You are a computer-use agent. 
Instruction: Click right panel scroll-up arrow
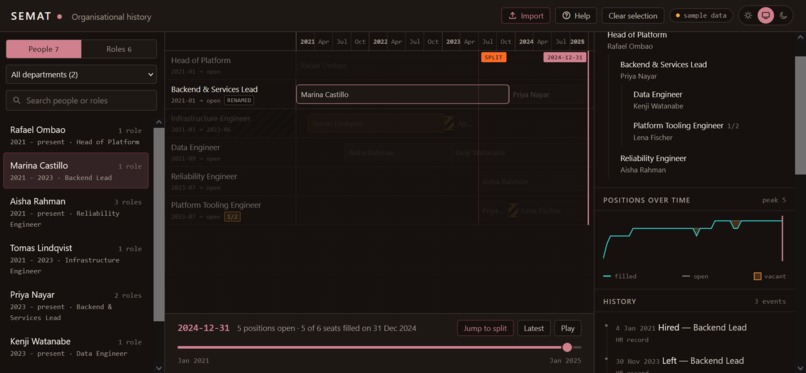pyautogui.click(x=800, y=37)
